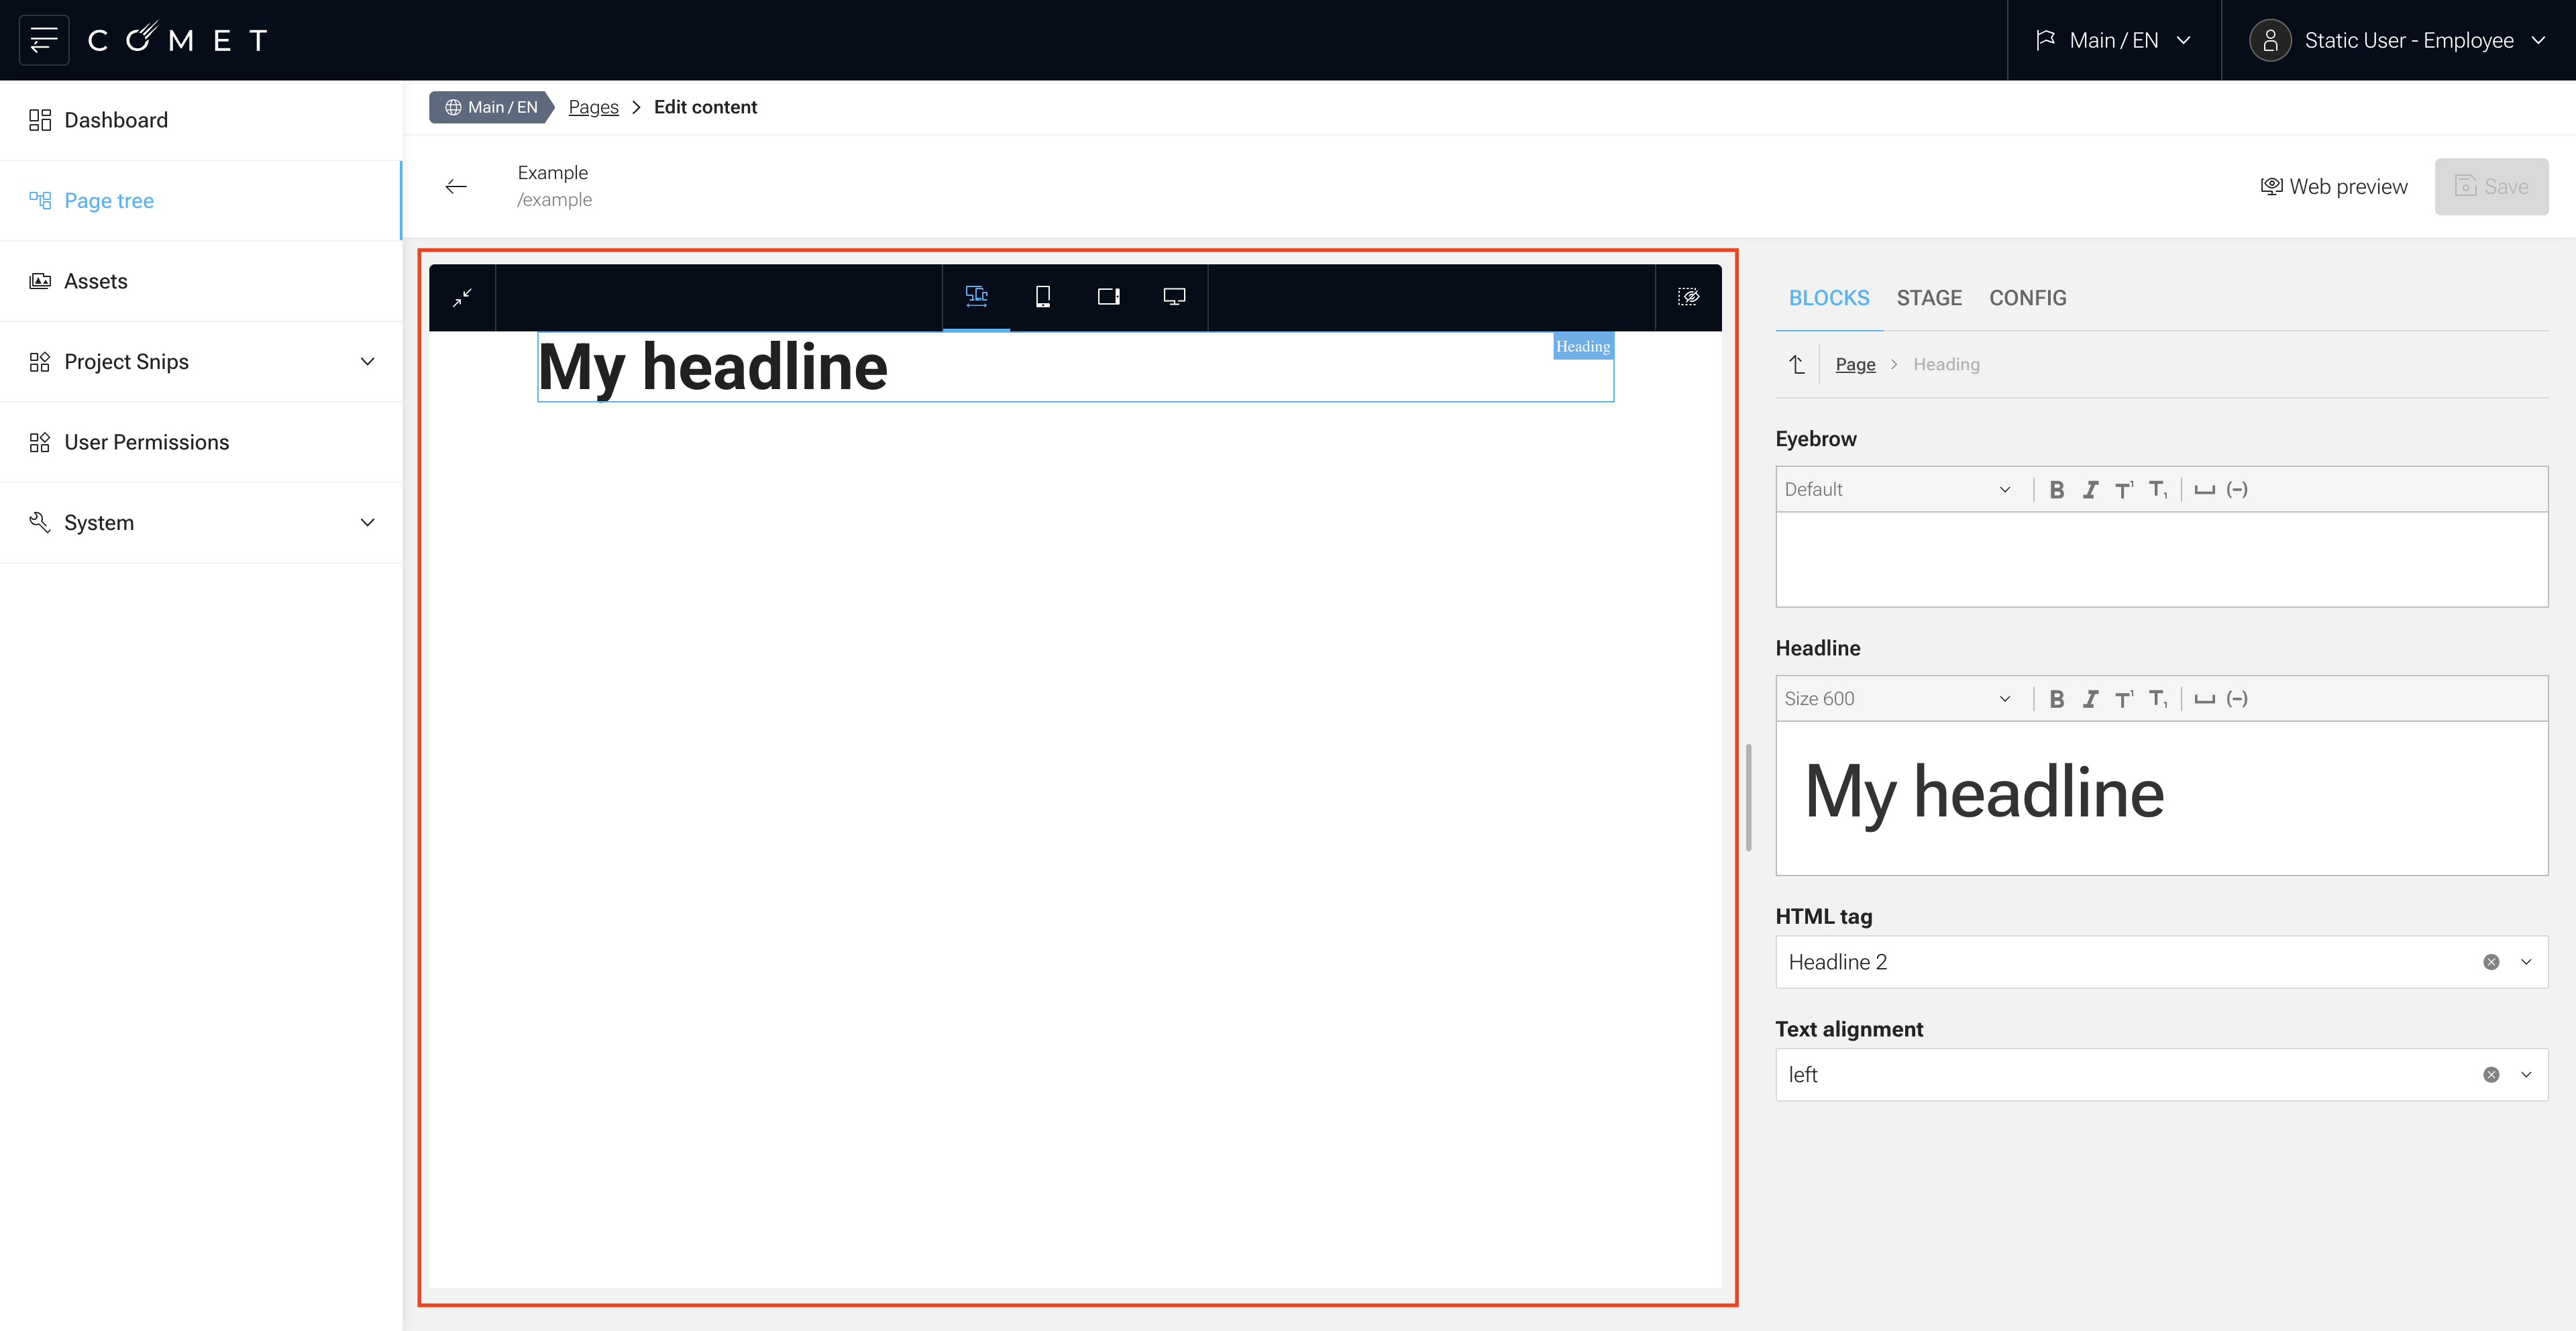Toggle bold in the Headline editor
Image resolution: width=2576 pixels, height=1331 pixels.
click(x=2056, y=699)
